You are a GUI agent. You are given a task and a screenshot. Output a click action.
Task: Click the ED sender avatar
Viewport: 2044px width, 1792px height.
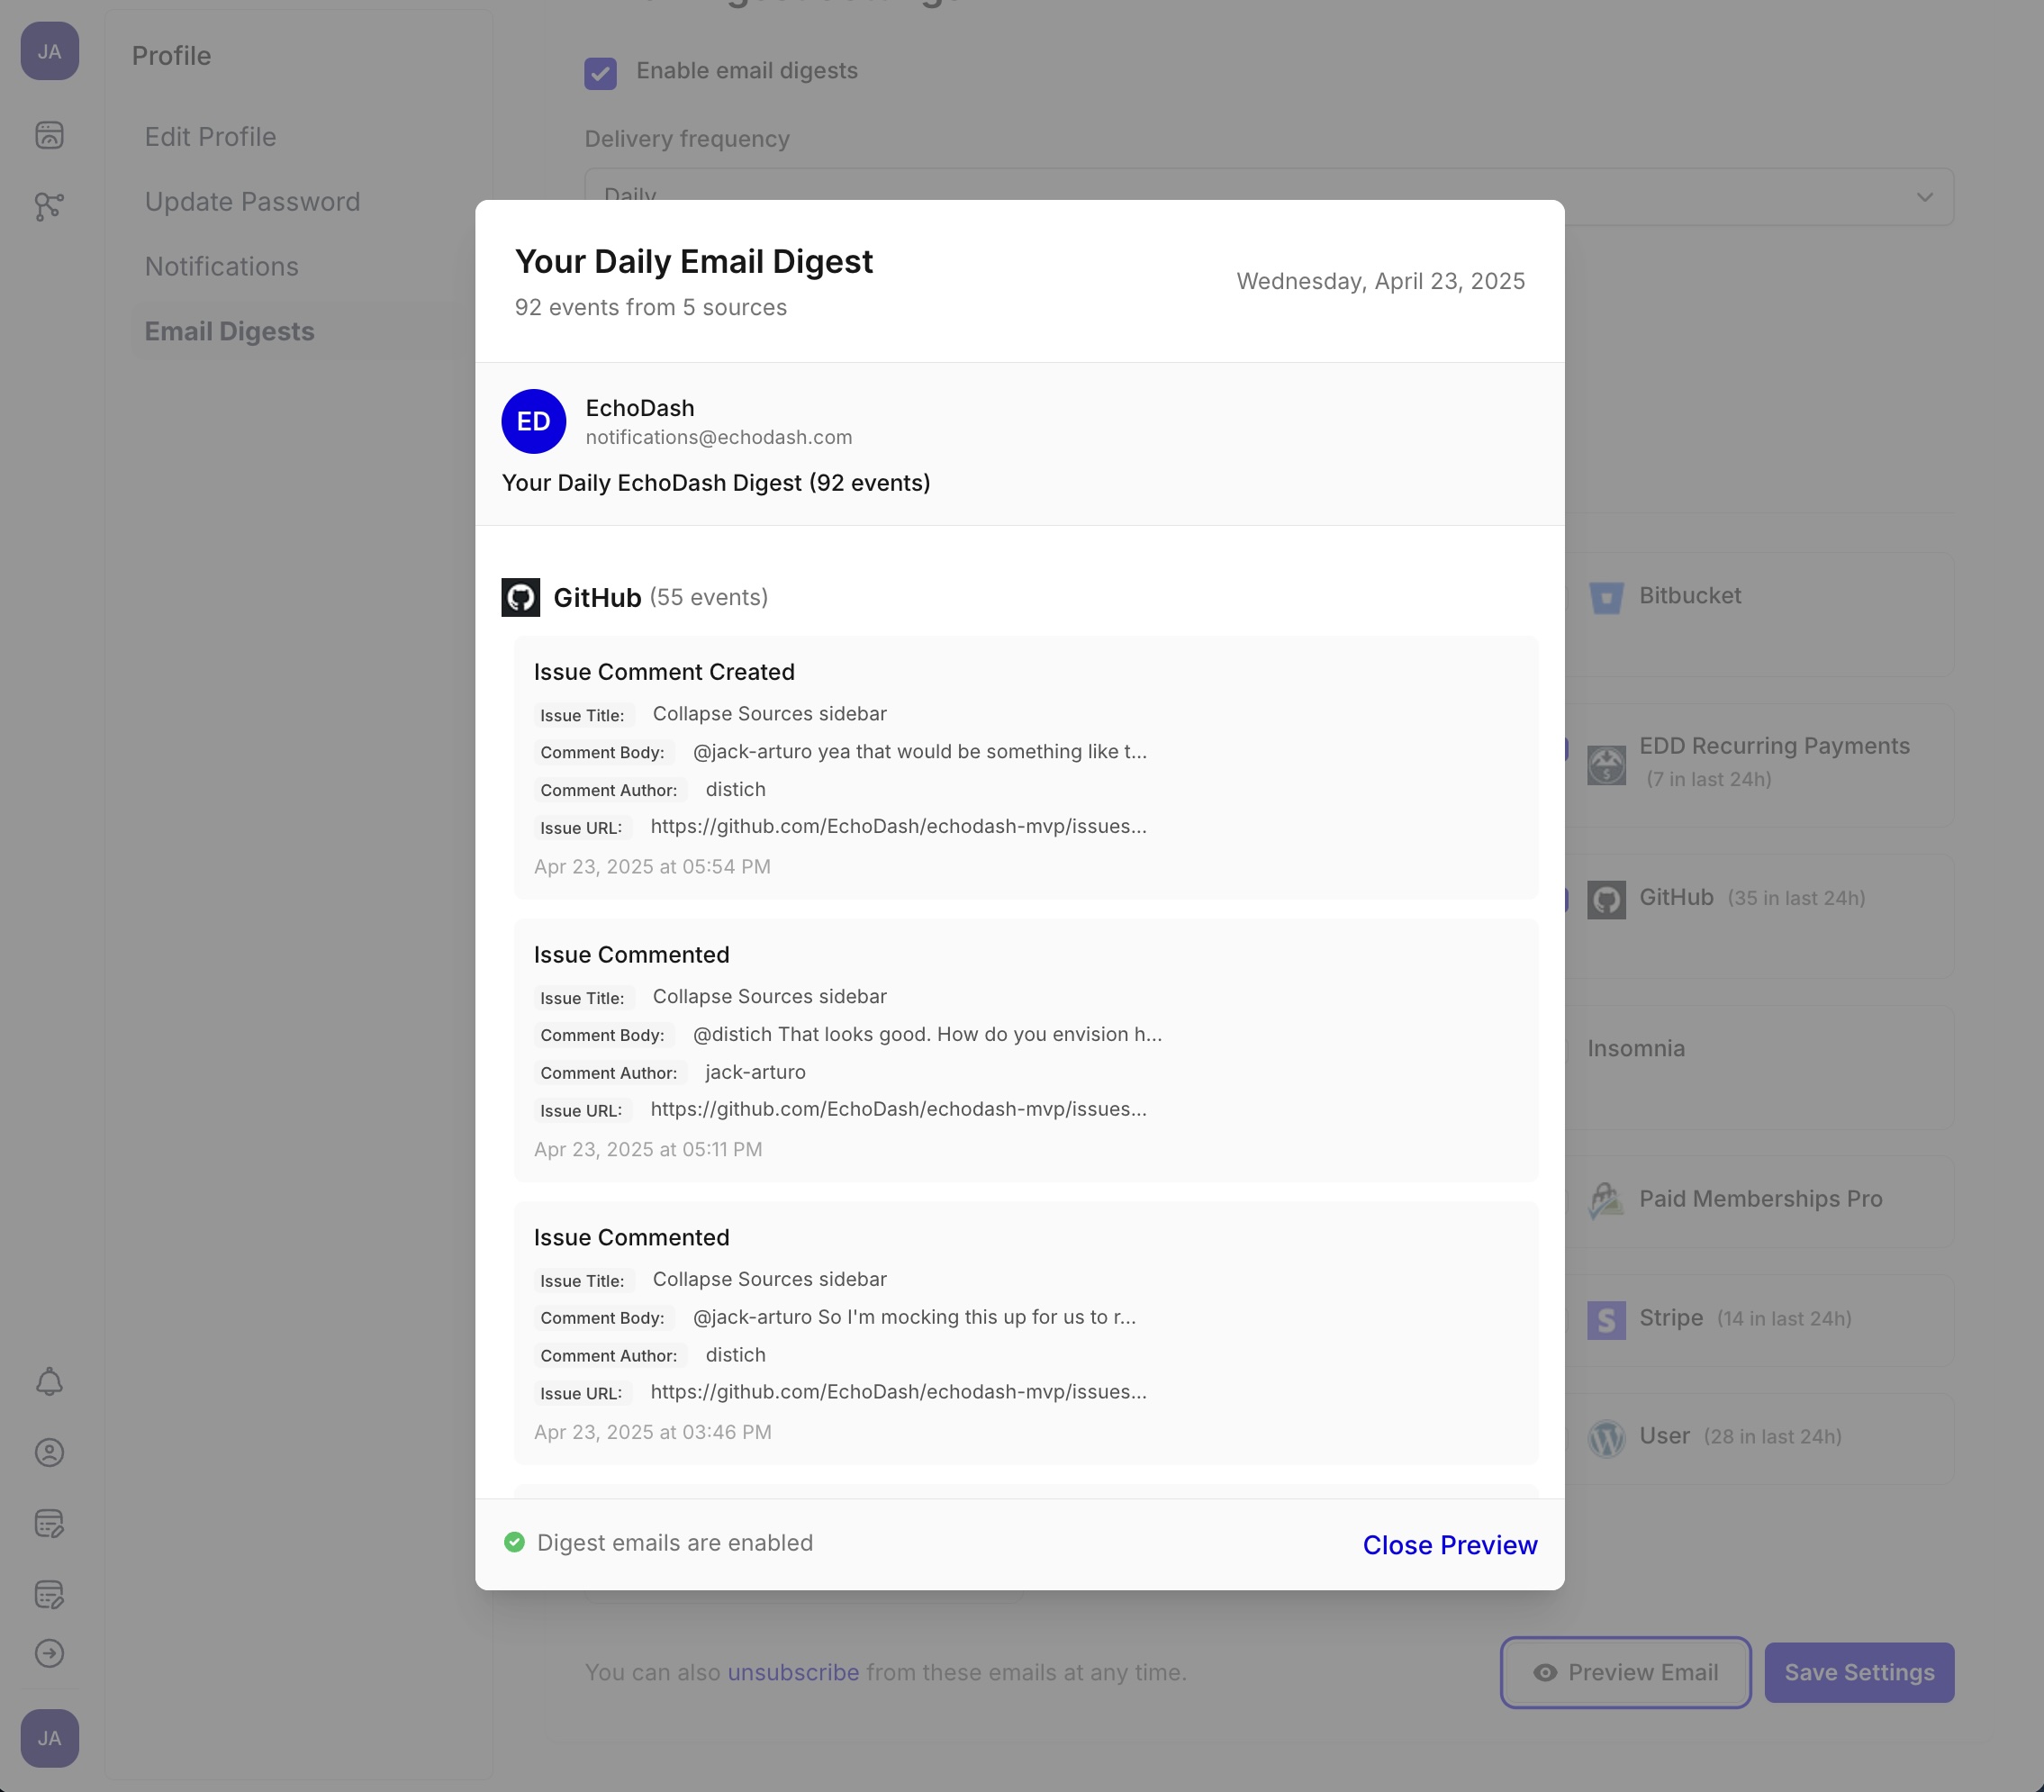(533, 421)
